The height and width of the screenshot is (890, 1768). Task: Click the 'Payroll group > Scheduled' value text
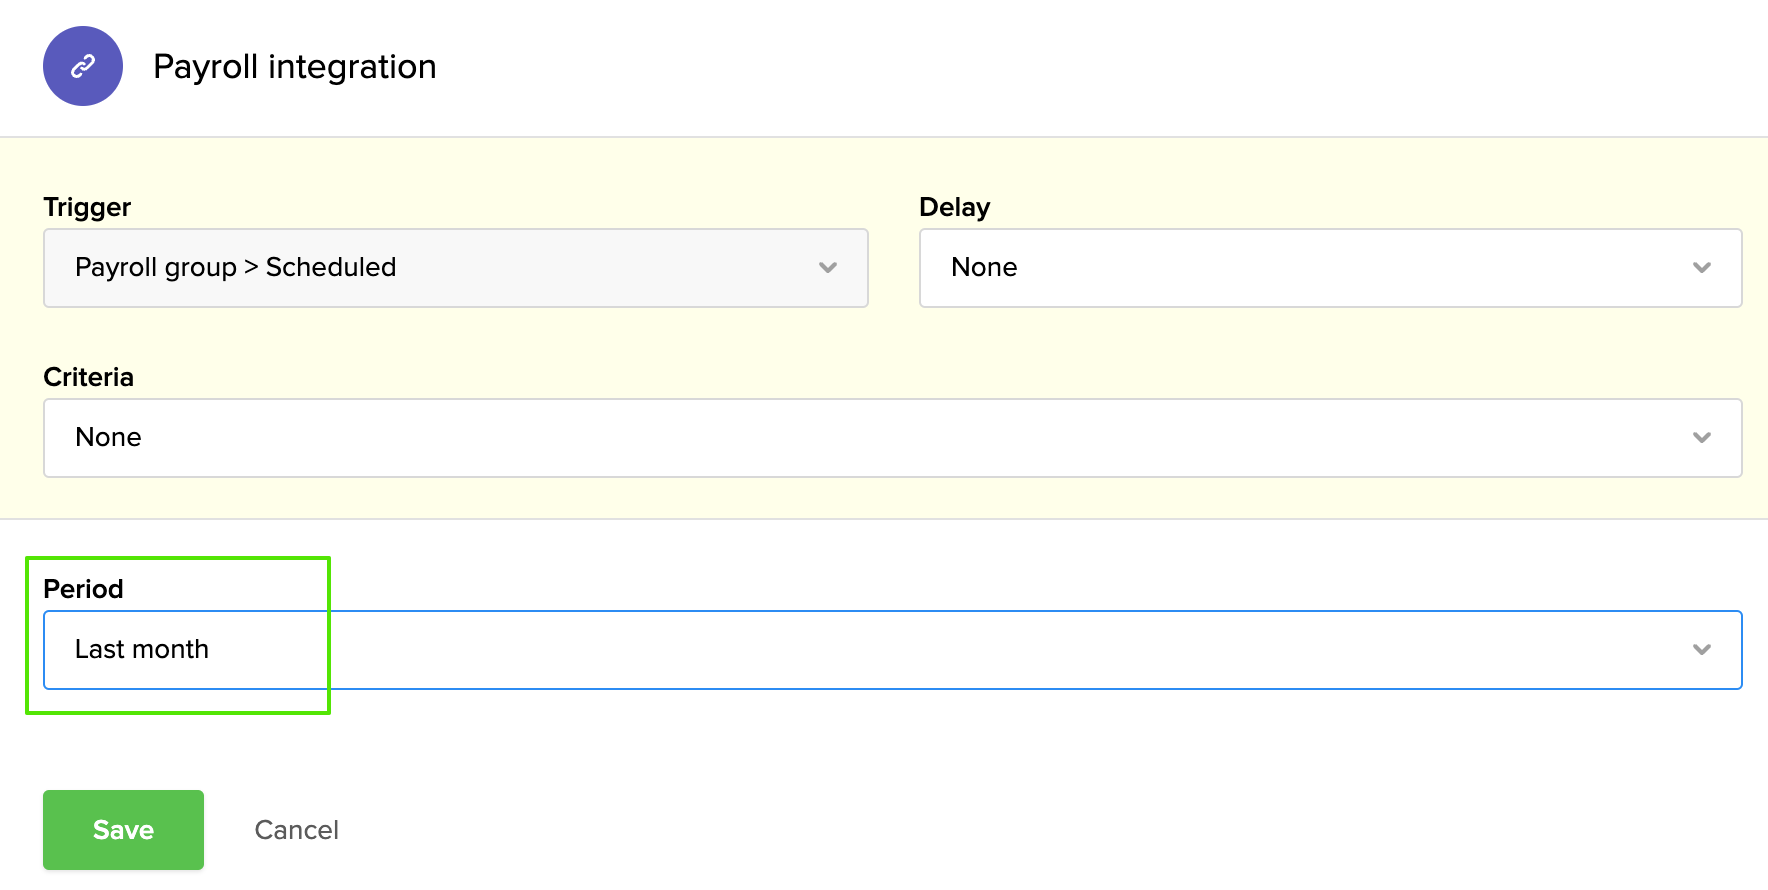point(235,268)
